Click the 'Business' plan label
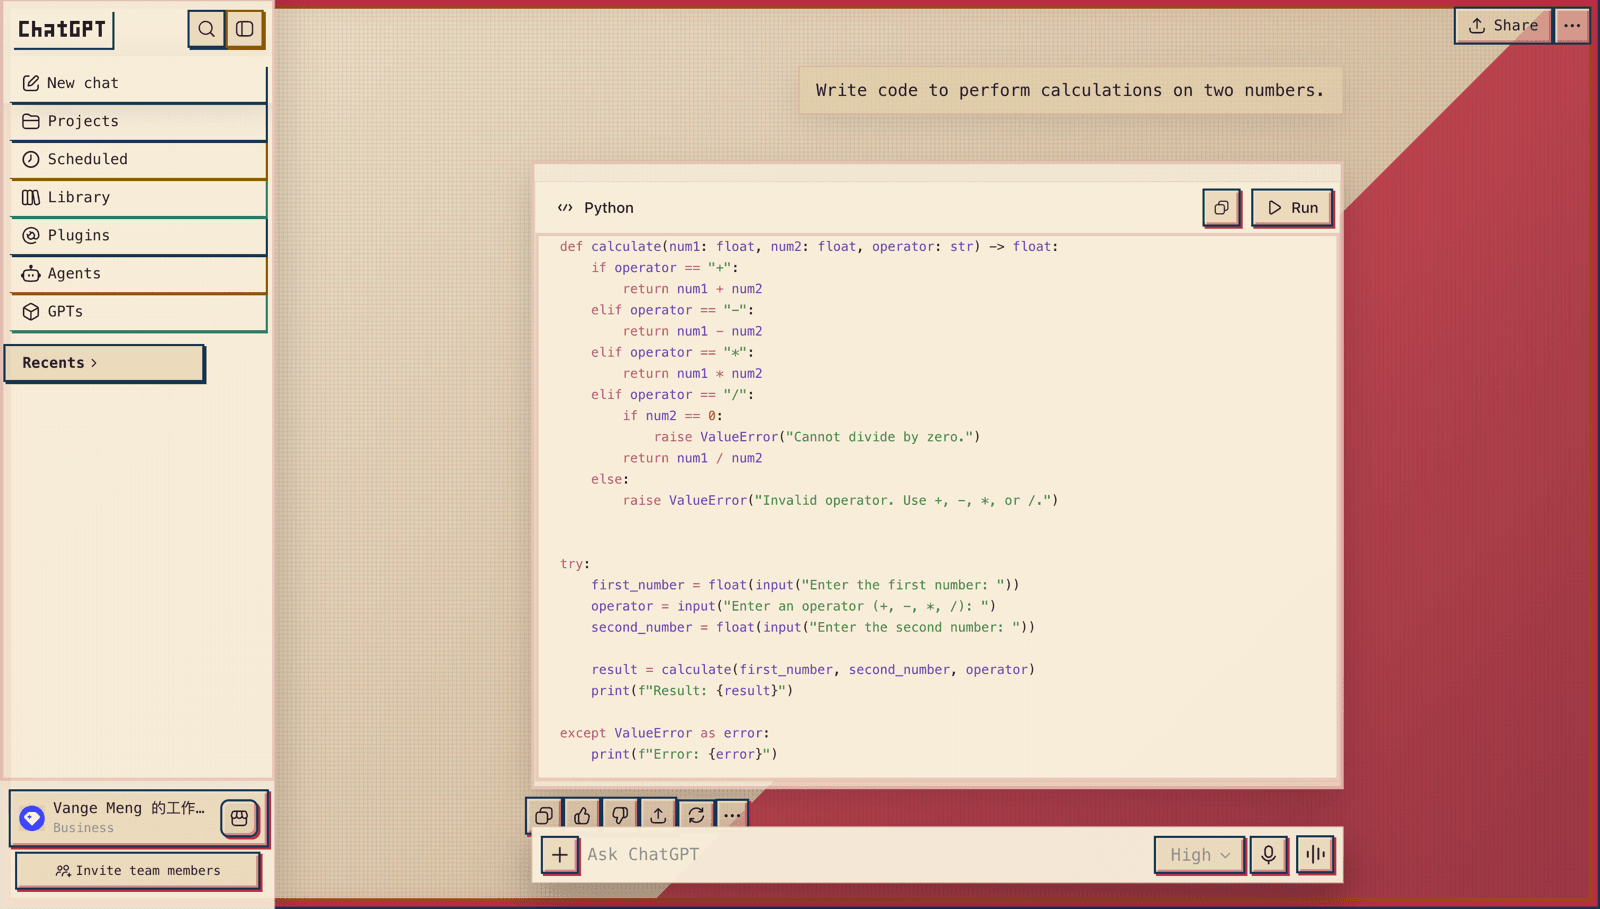 pyautogui.click(x=83, y=828)
